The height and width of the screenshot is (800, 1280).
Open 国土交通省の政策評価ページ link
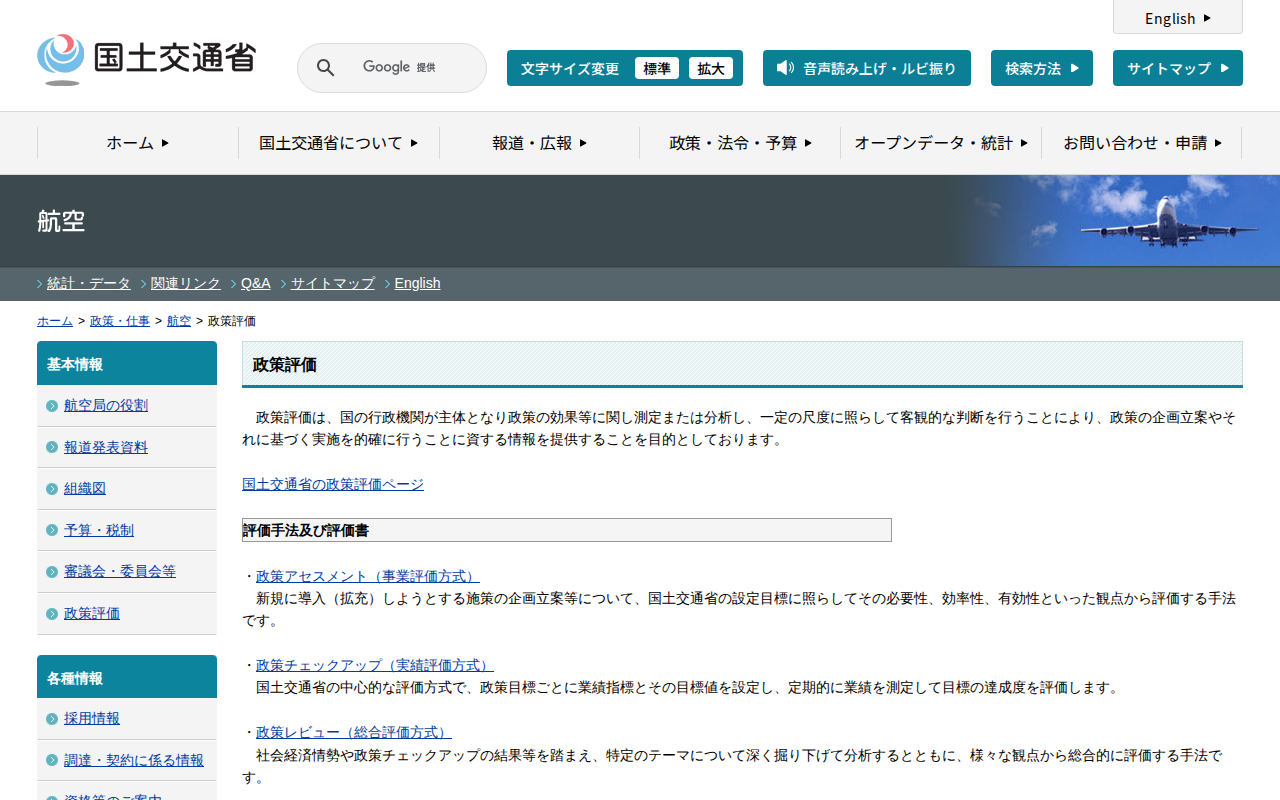pyautogui.click(x=333, y=484)
